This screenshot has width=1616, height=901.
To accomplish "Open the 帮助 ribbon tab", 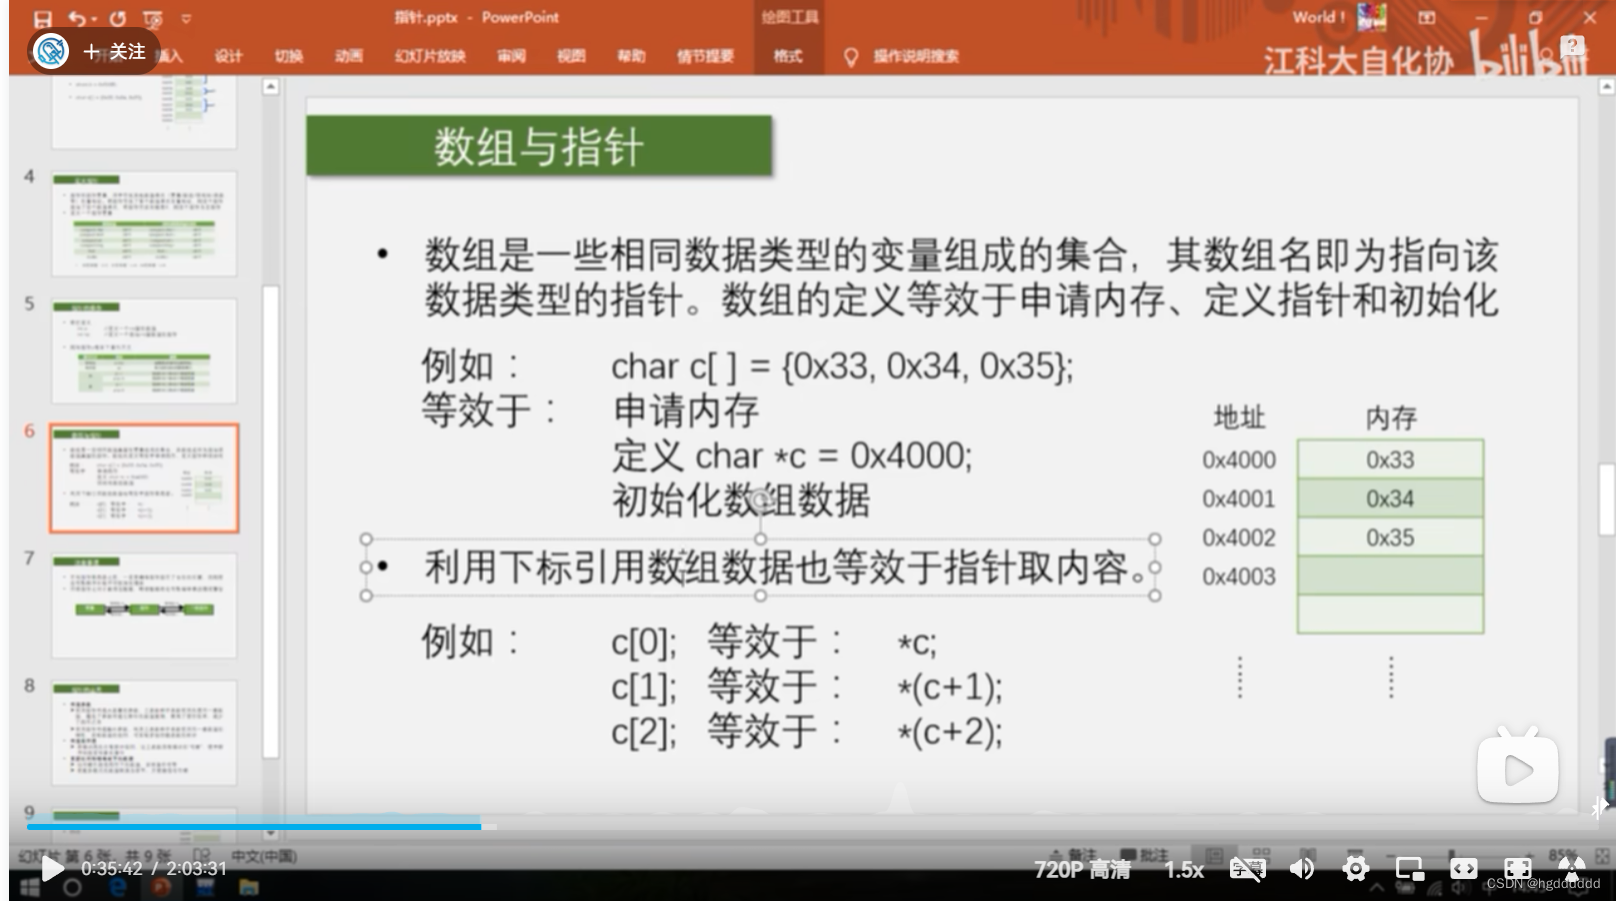I will (x=631, y=56).
